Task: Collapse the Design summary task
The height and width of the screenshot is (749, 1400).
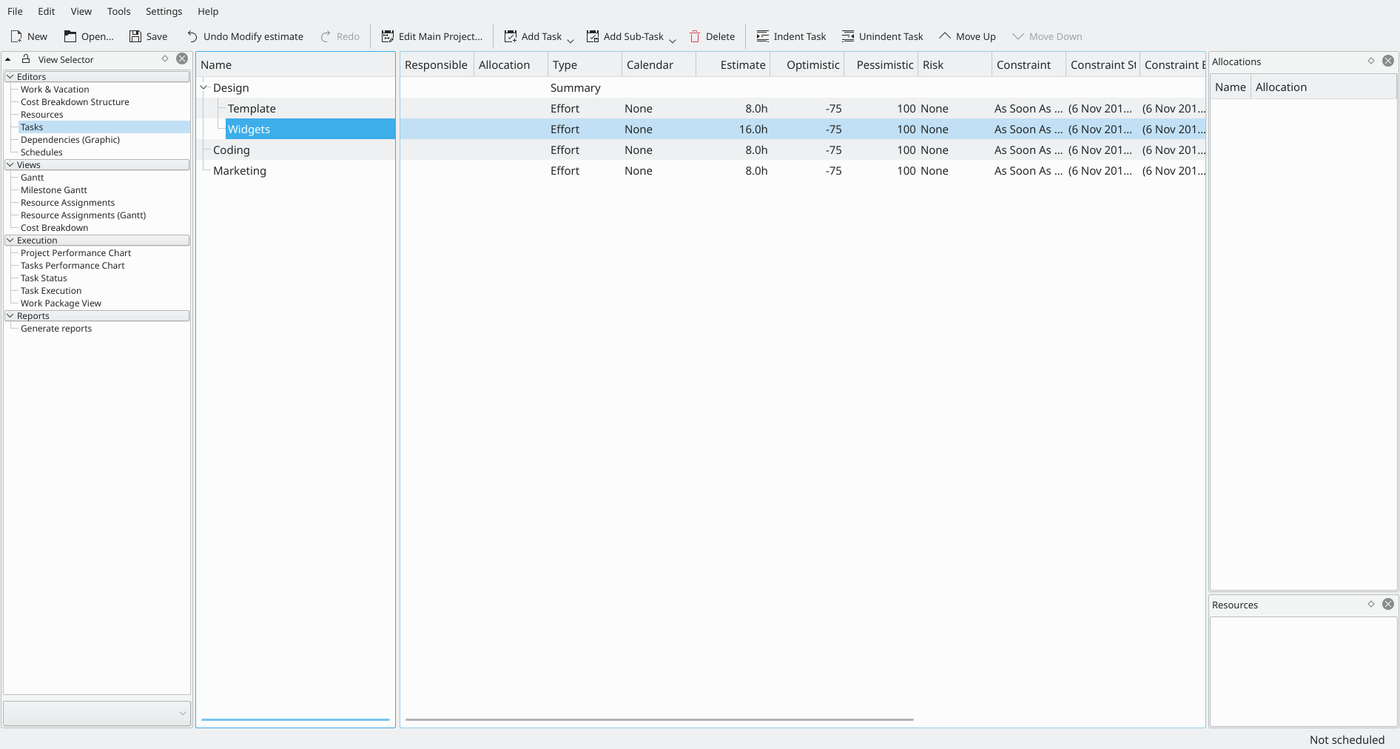Action: pyautogui.click(x=203, y=87)
